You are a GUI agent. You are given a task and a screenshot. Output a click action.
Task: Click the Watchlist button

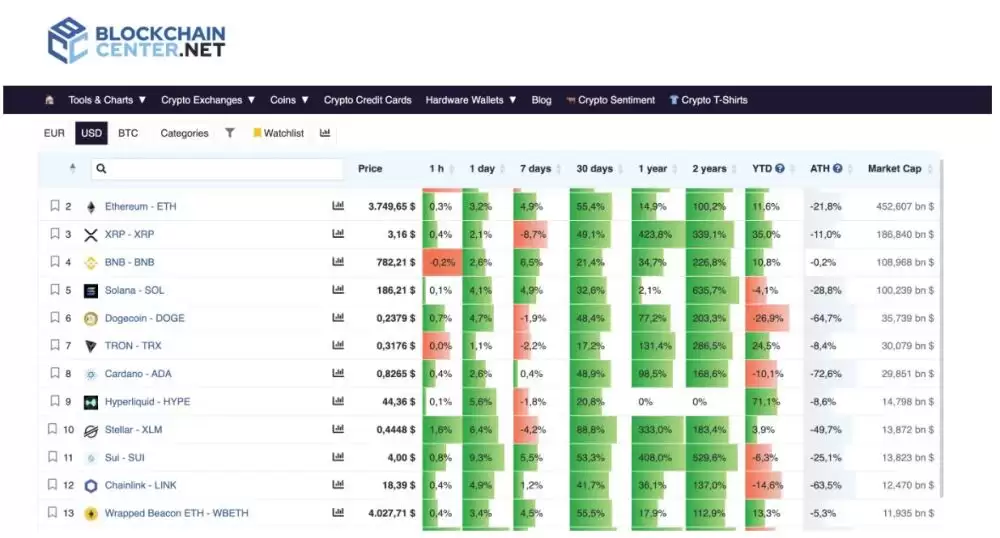tap(278, 133)
